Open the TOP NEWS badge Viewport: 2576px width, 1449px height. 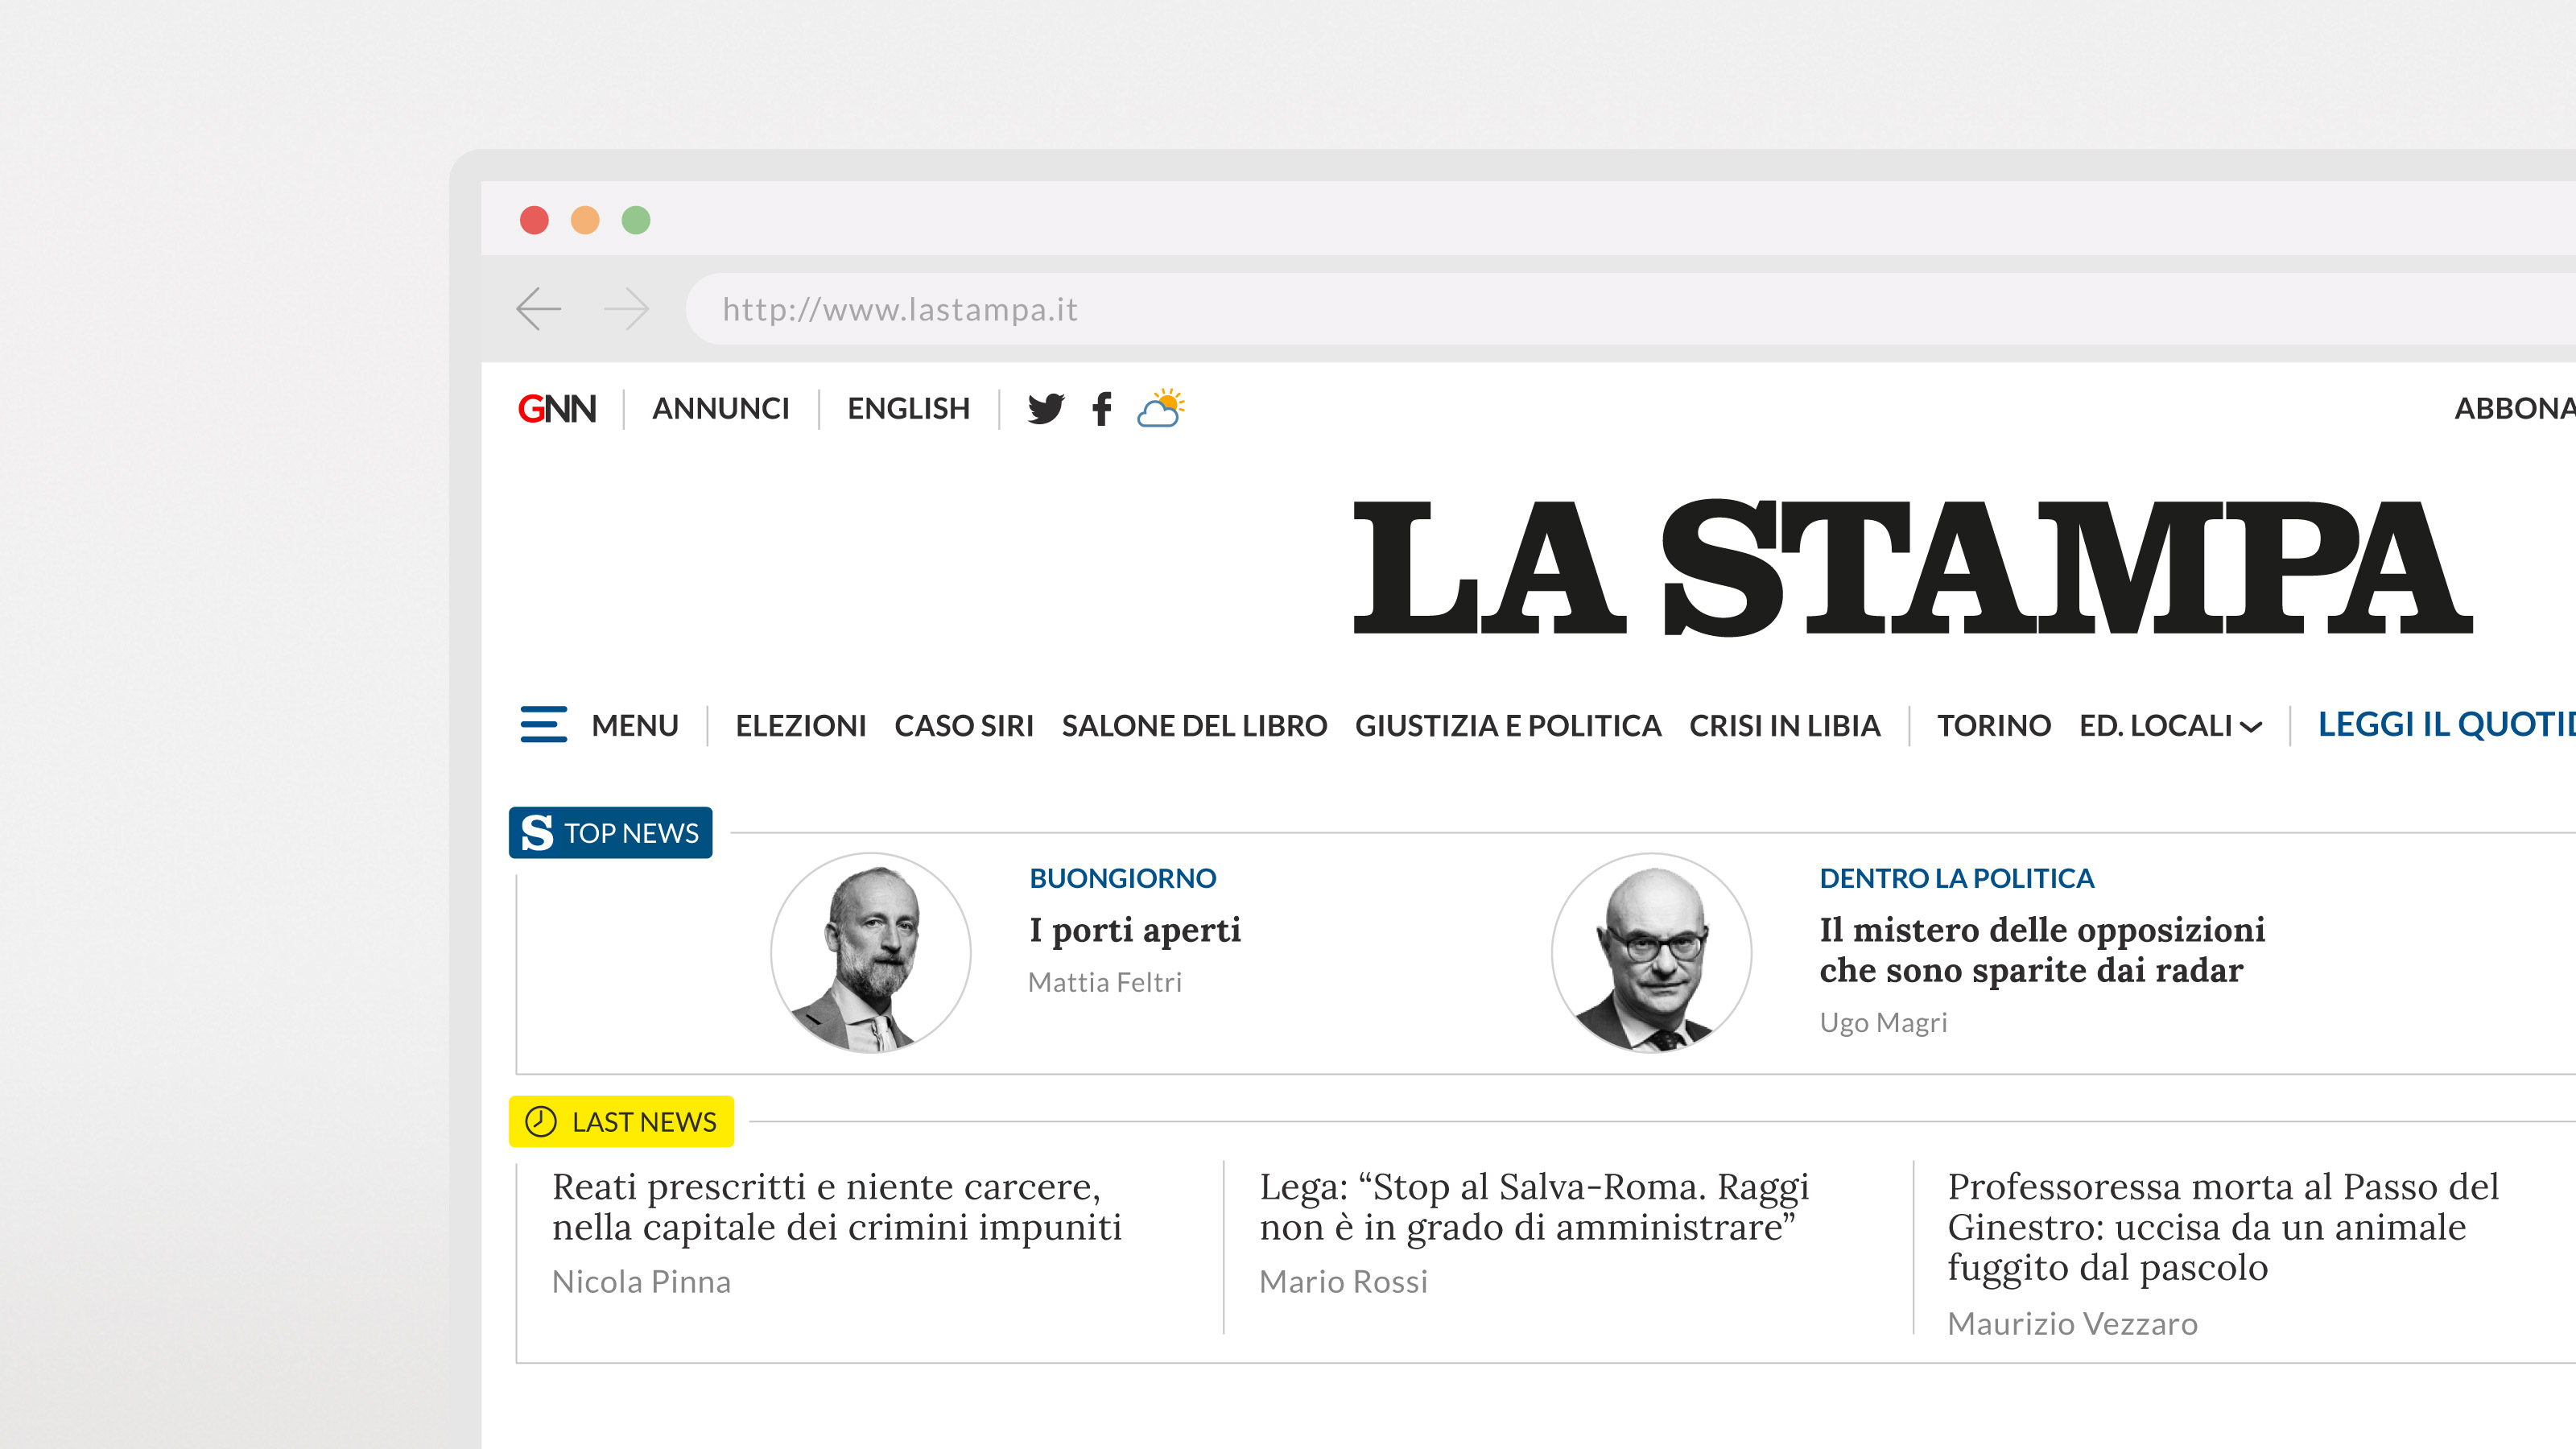pyautogui.click(x=610, y=832)
